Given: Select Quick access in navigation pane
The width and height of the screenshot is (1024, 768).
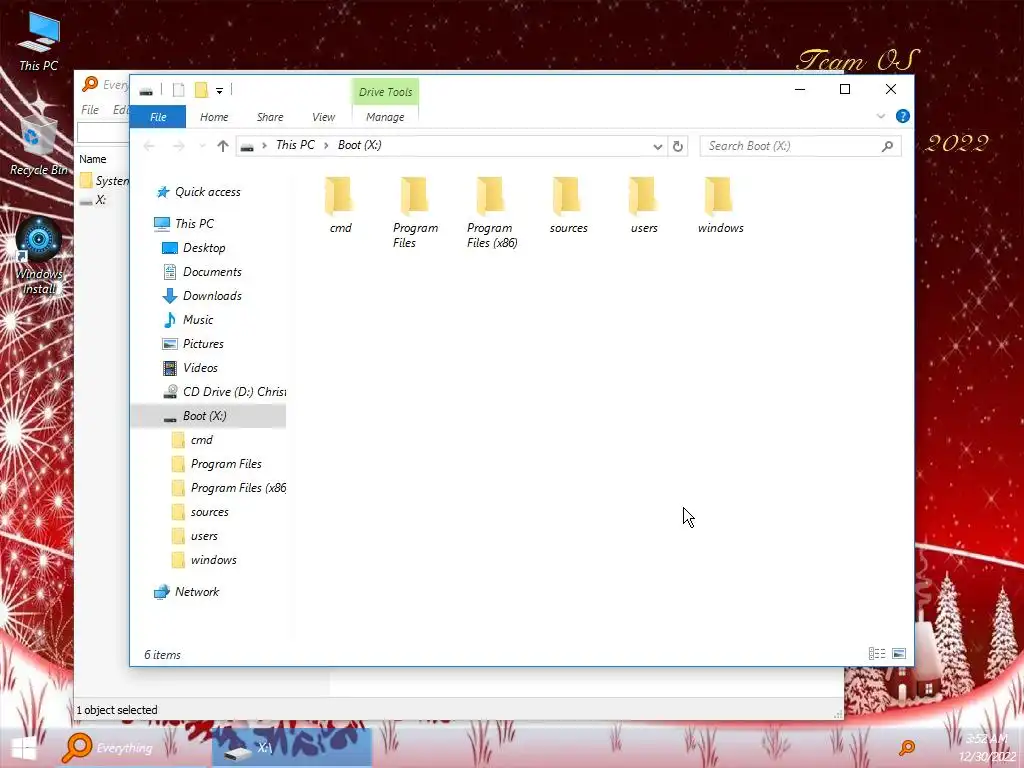Looking at the screenshot, I should click(x=208, y=192).
